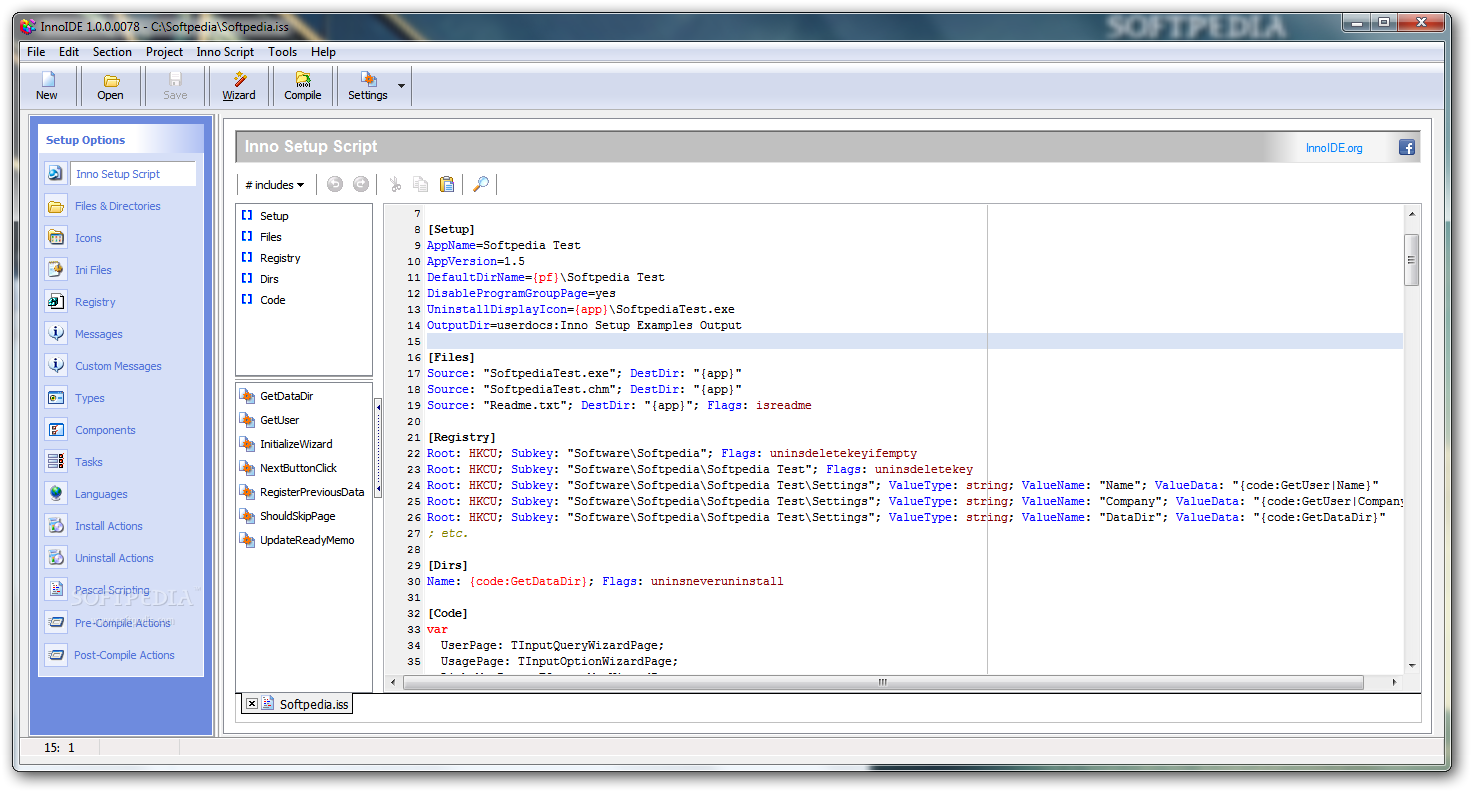Click the Languages globe icon
The width and height of the screenshot is (1472, 792).
[x=56, y=494]
